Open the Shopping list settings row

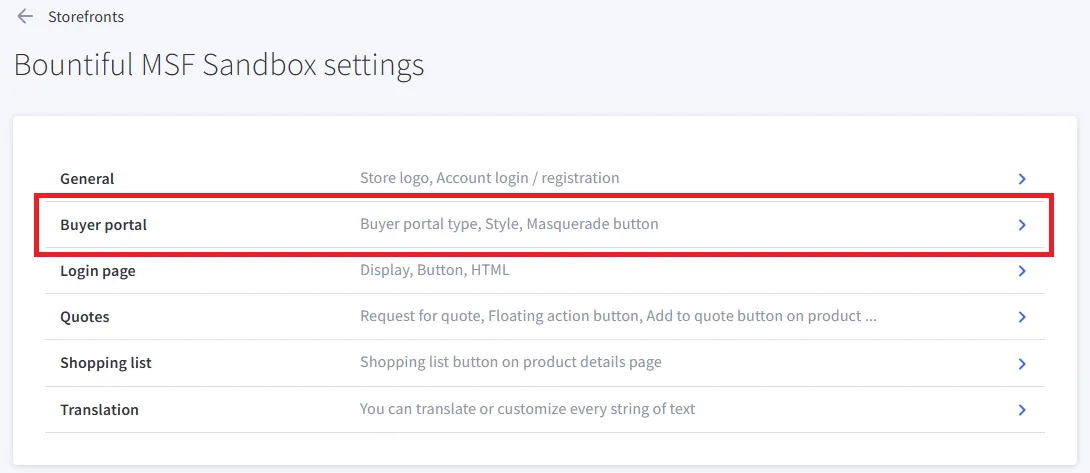[x=545, y=363]
